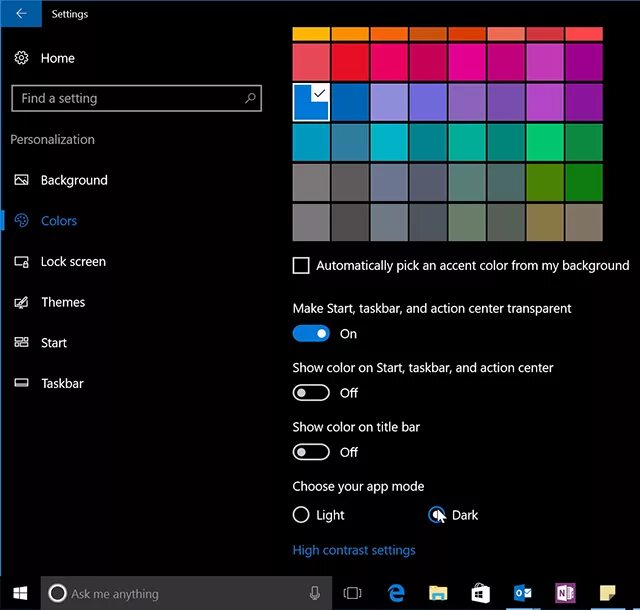Click the Cortana microphone icon
This screenshot has height=610, width=640.
point(314,593)
